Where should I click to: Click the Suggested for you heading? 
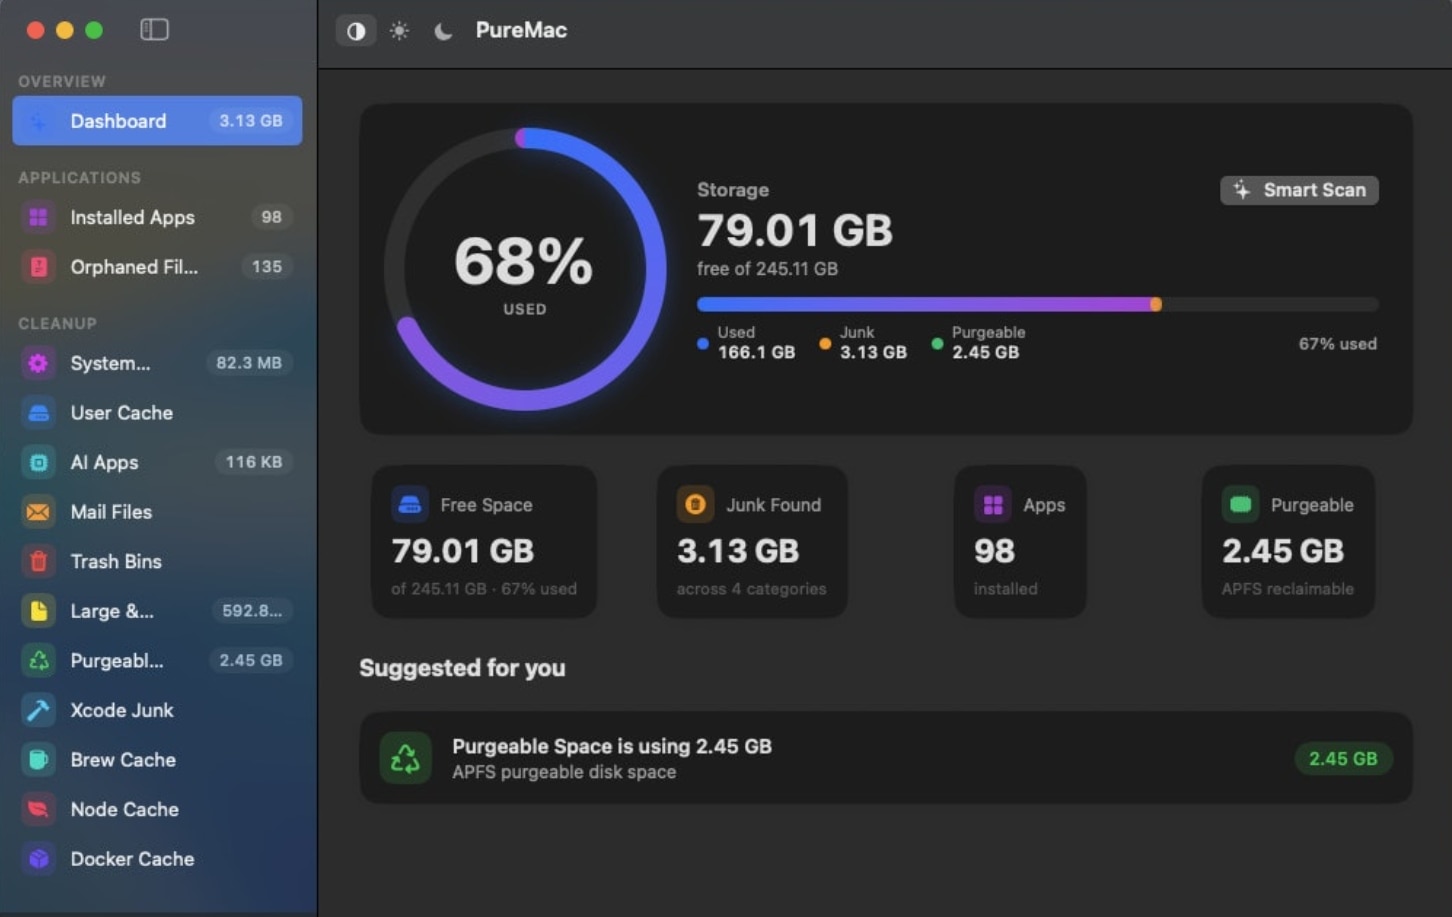click(x=462, y=668)
